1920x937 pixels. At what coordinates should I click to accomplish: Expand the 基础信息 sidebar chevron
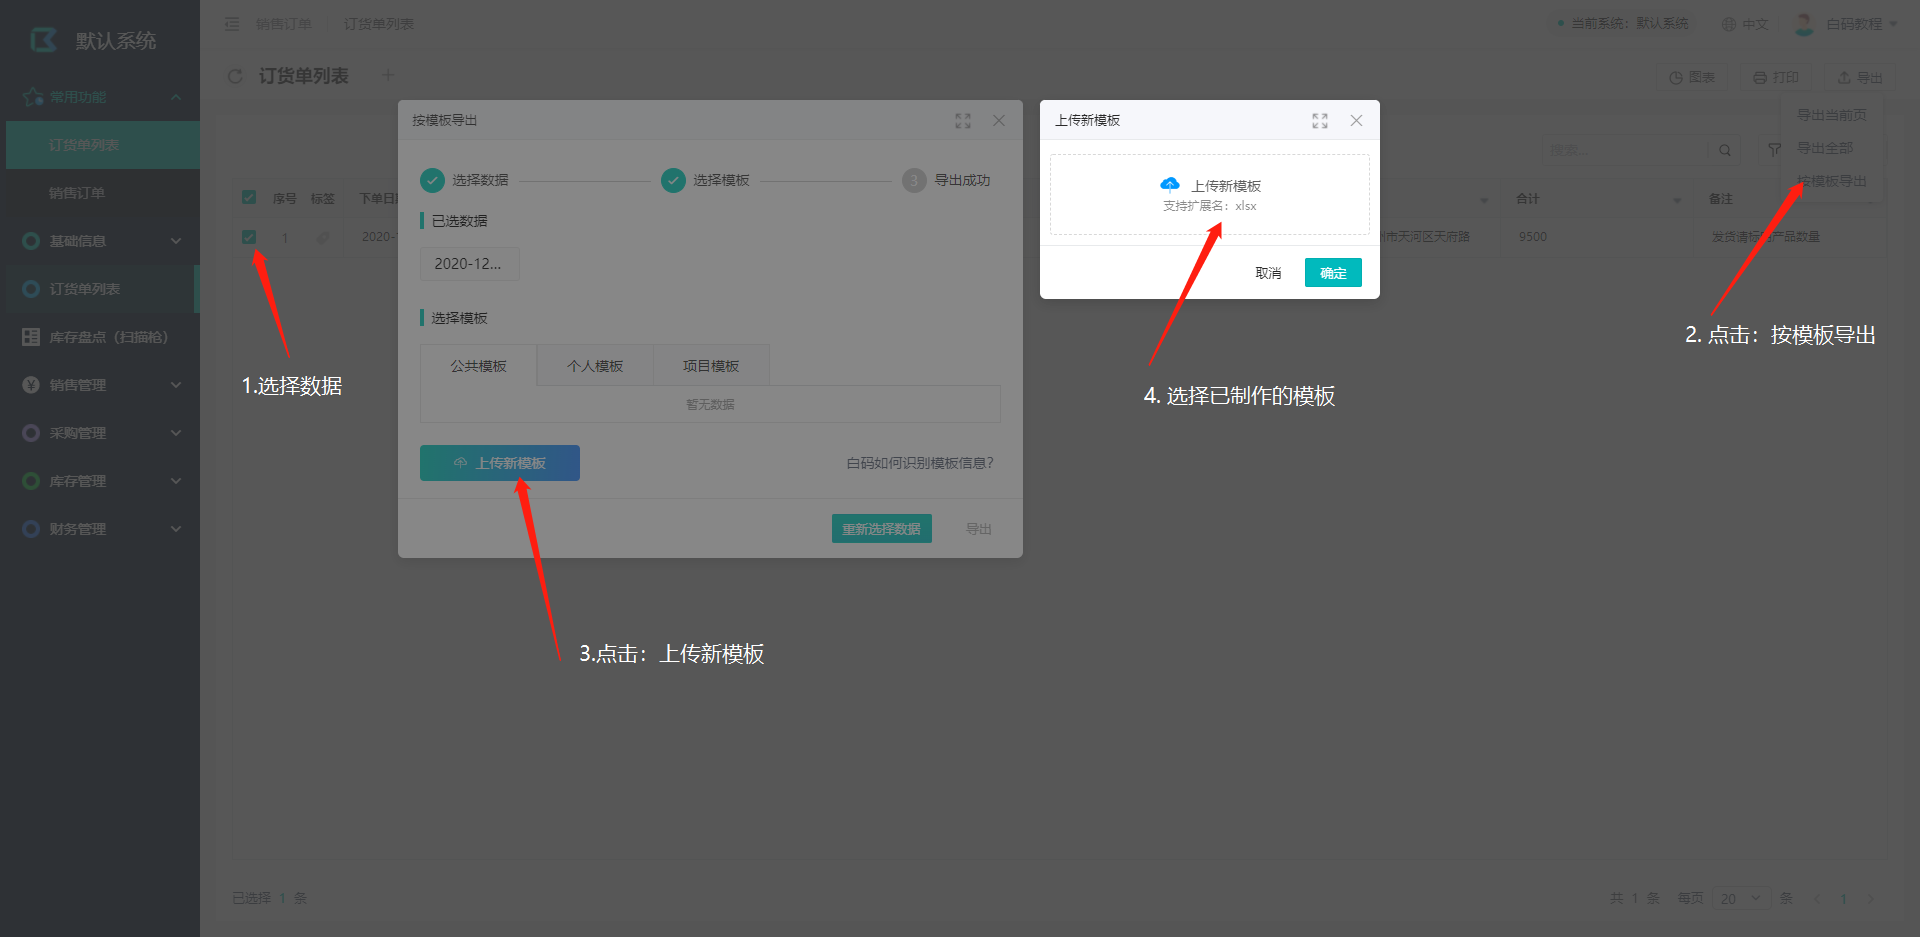point(176,241)
